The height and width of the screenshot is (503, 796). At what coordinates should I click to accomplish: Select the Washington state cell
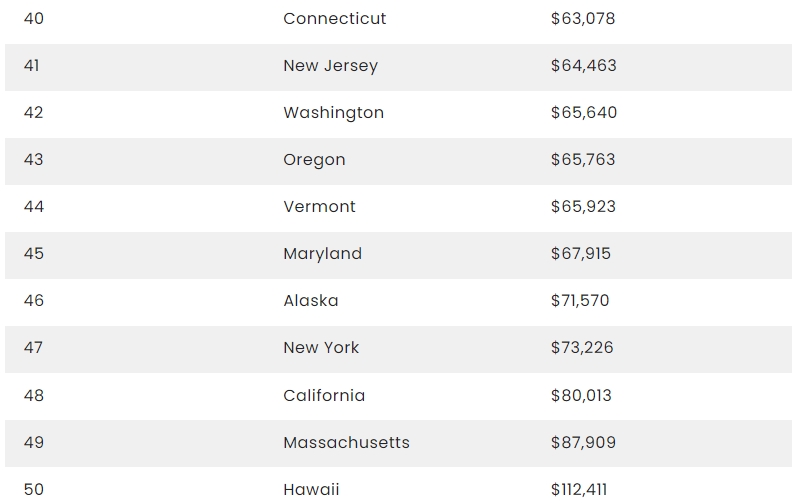point(334,113)
